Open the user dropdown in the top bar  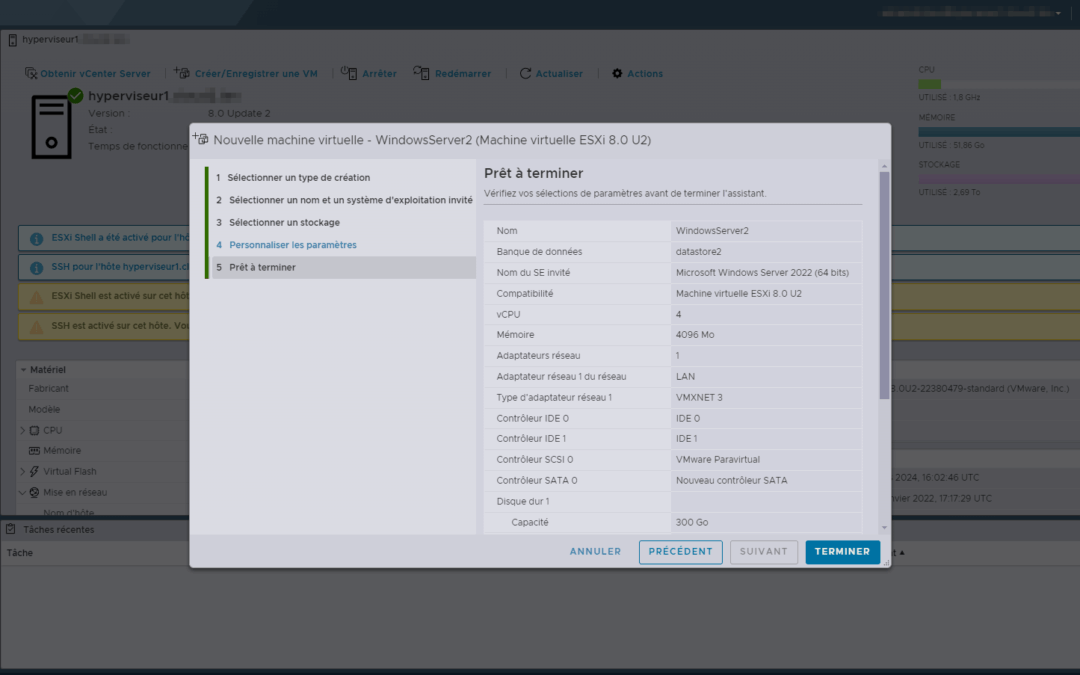(1058, 13)
